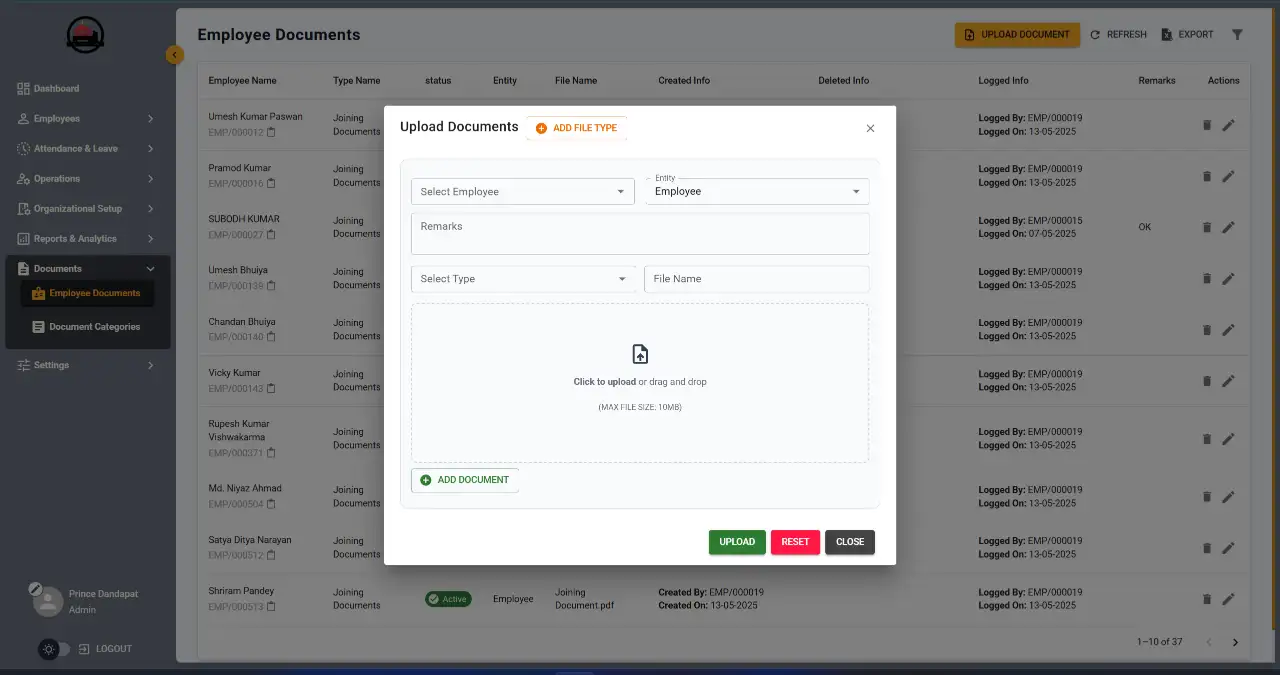Click the Dashboard icon in sidebar

22,88
